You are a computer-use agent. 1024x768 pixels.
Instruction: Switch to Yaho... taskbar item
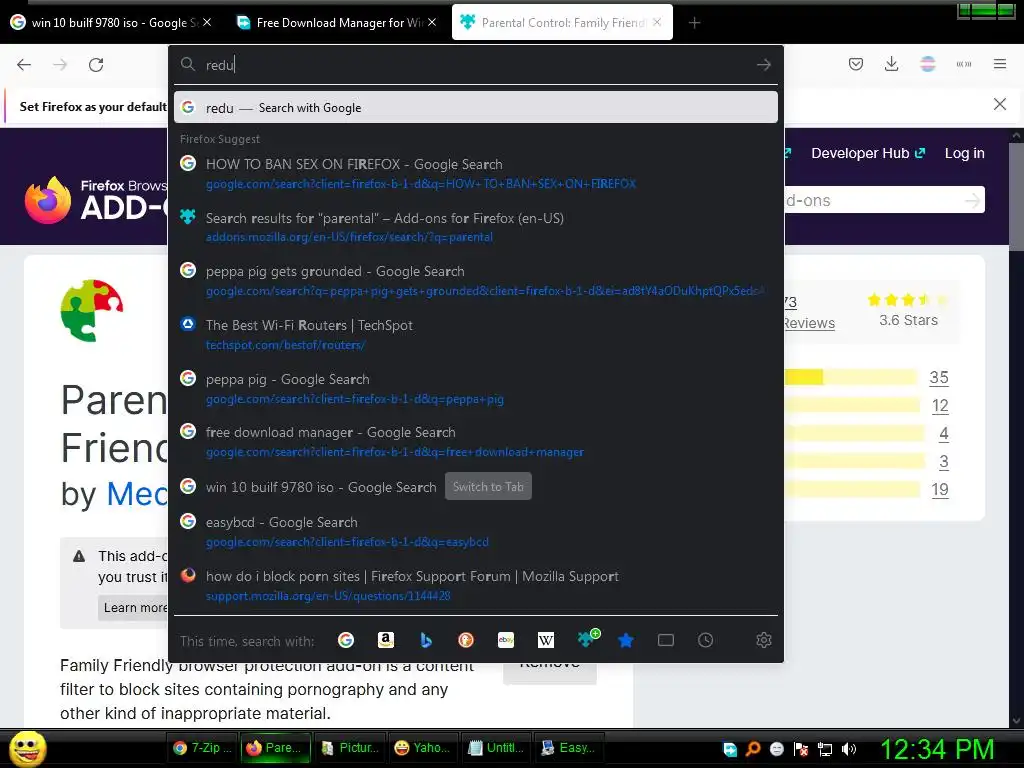click(x=424, y=748)
